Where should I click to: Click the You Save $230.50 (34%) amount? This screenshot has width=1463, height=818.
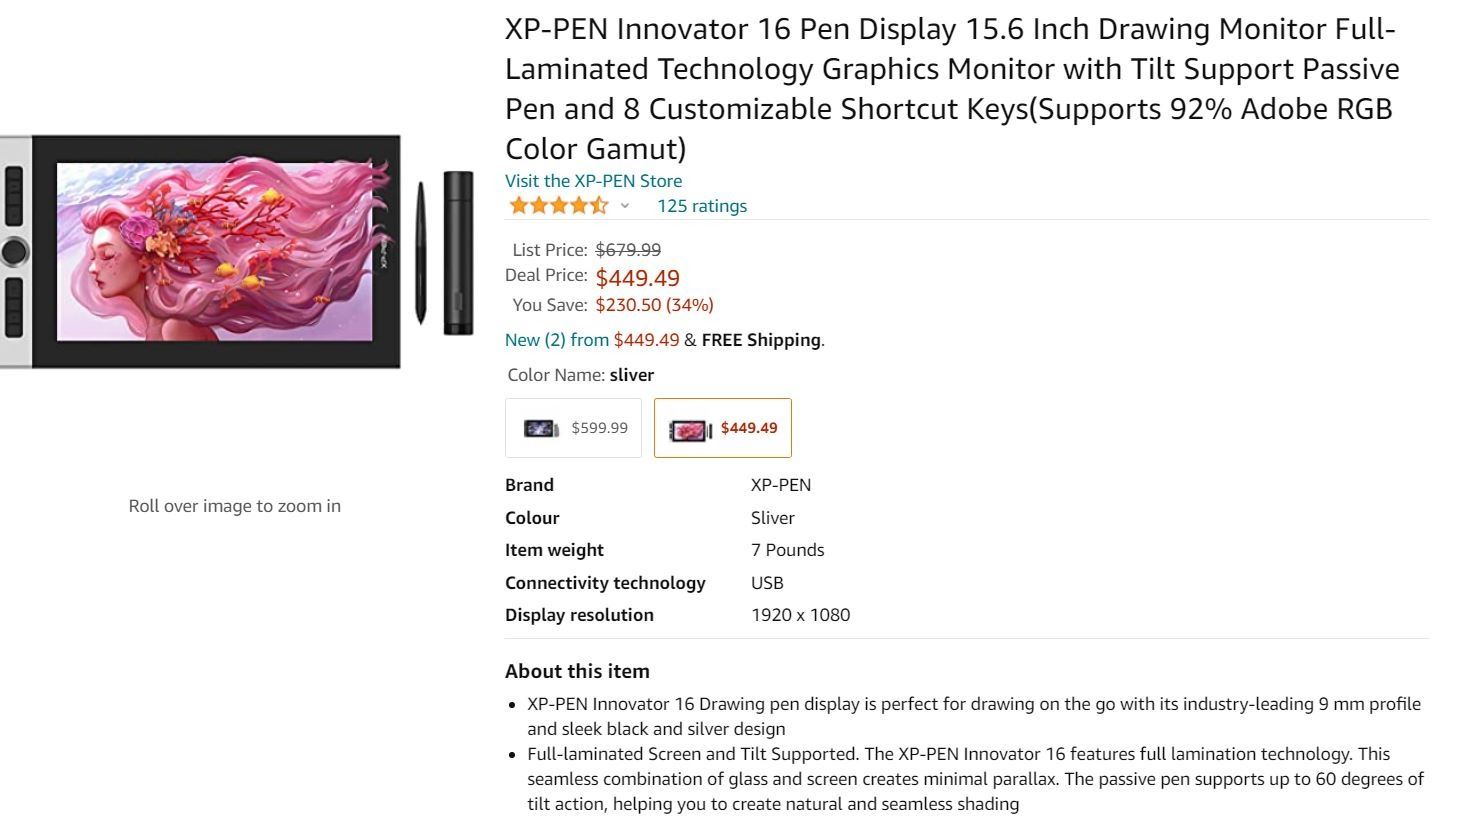pyautogui.click(x=654, y=305)
